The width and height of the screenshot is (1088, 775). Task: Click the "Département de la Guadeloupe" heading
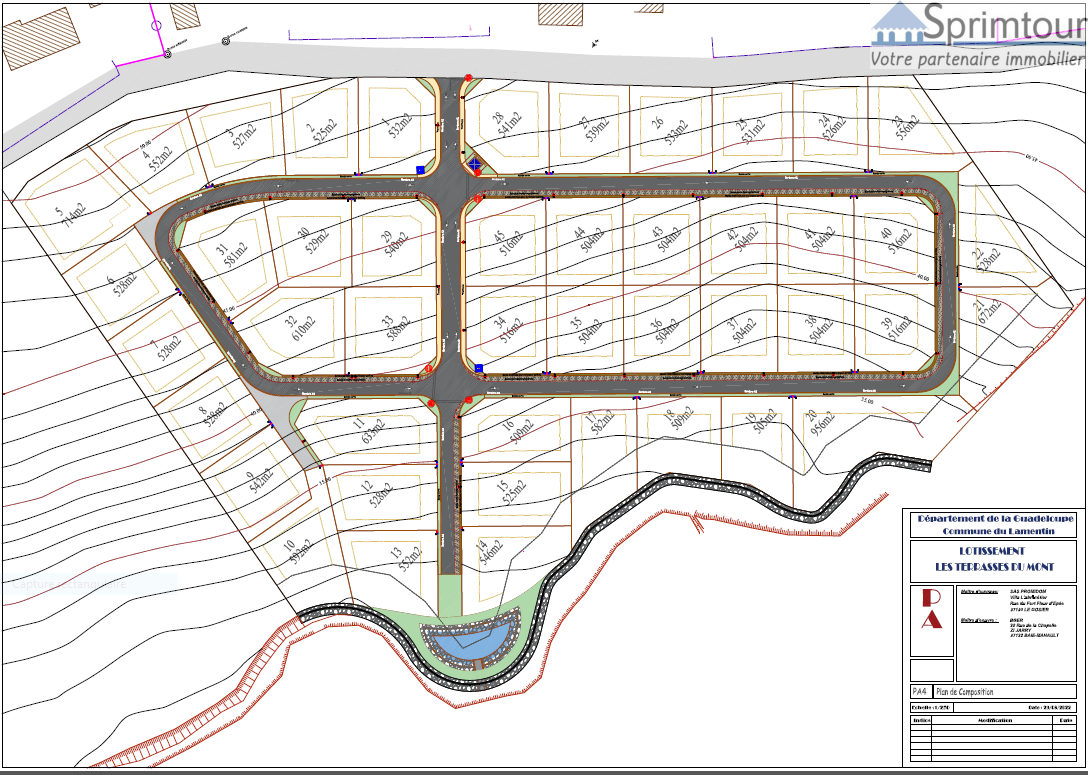point(994,519)
